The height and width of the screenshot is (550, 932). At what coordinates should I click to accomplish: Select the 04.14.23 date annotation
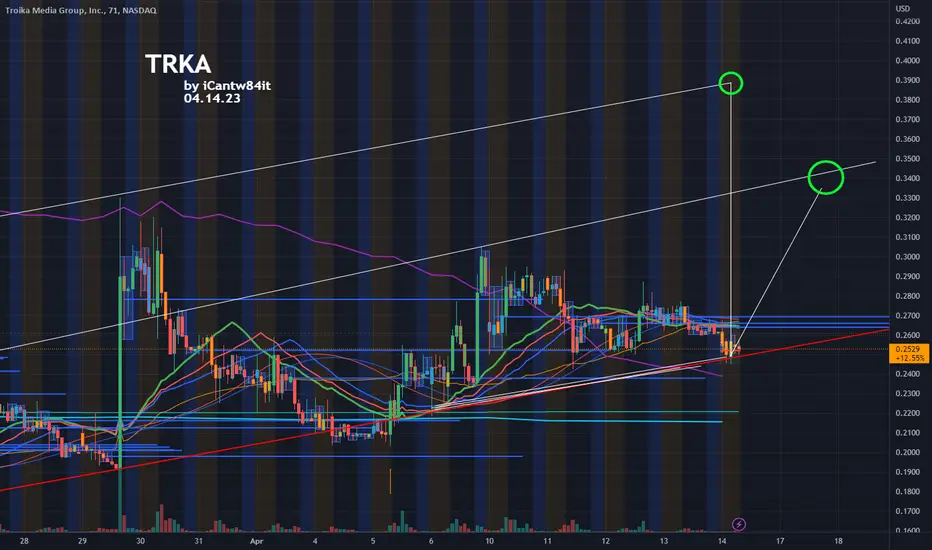212,99
